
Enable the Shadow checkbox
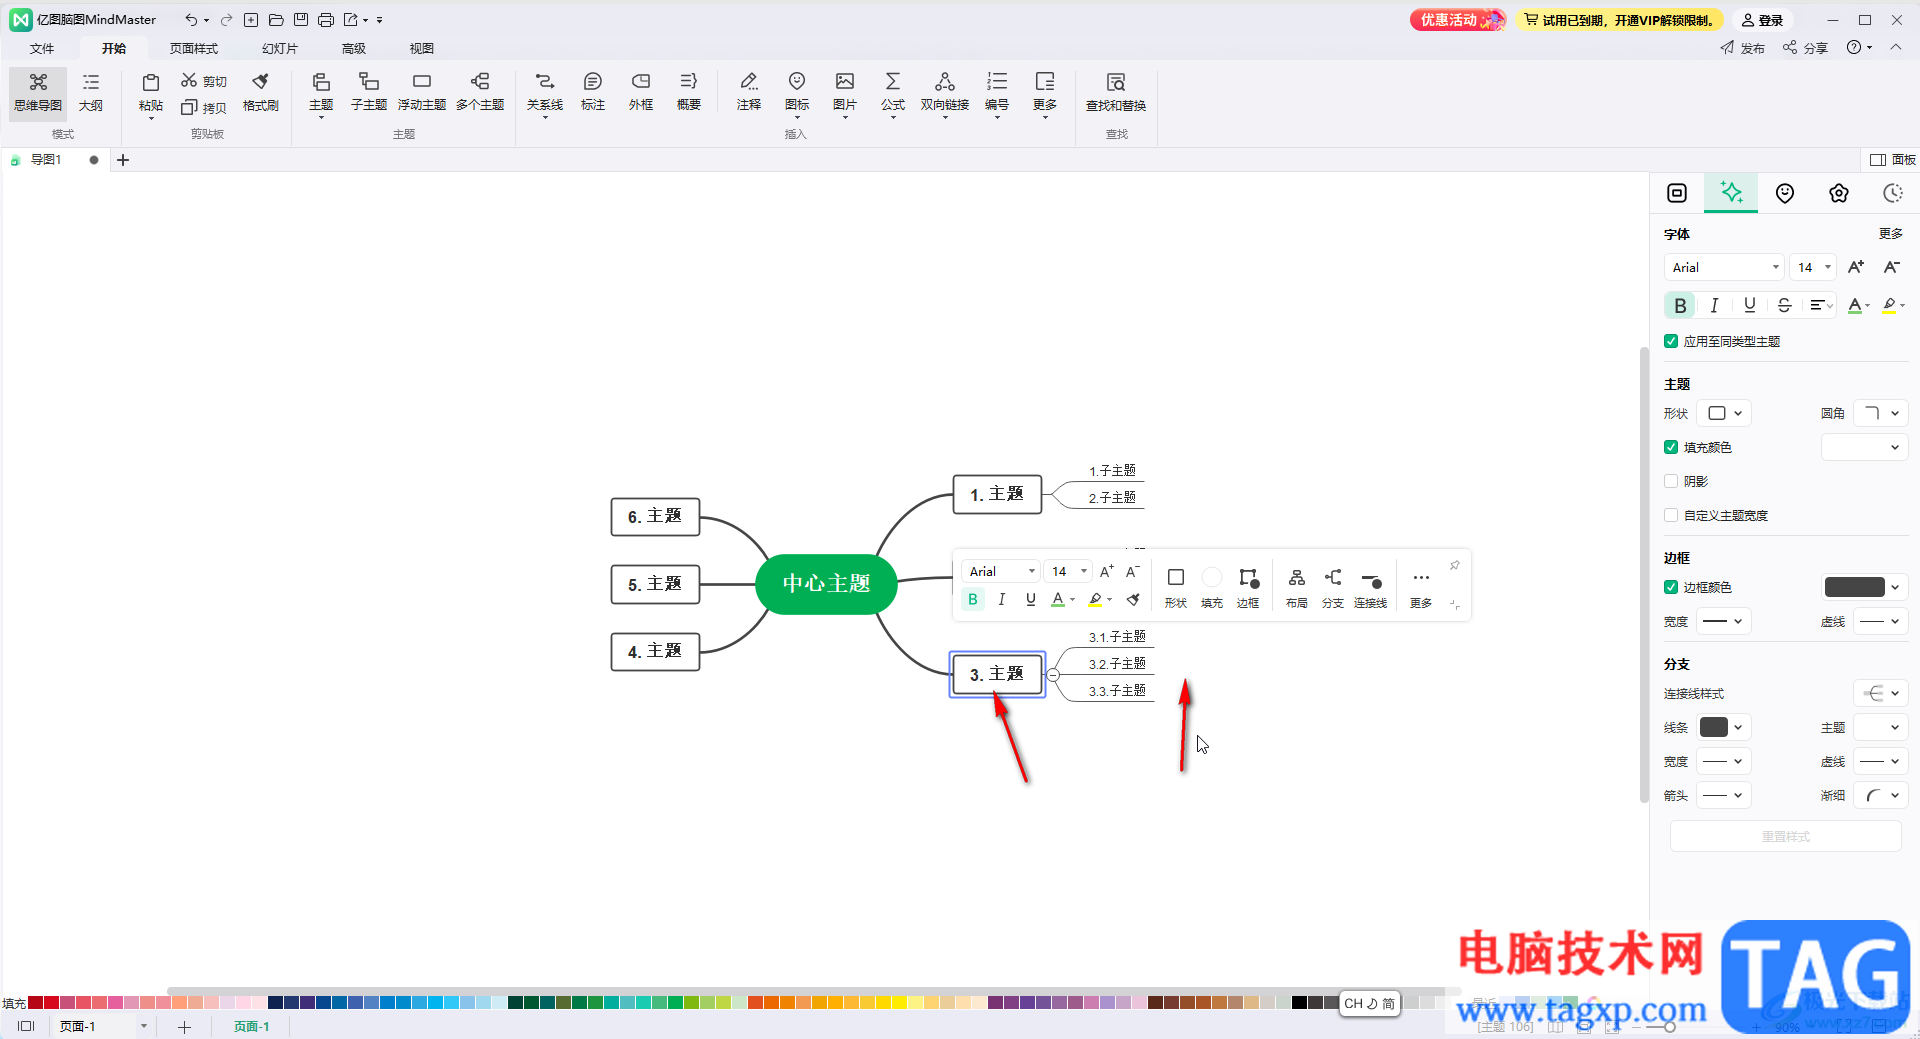(1670, 481)
